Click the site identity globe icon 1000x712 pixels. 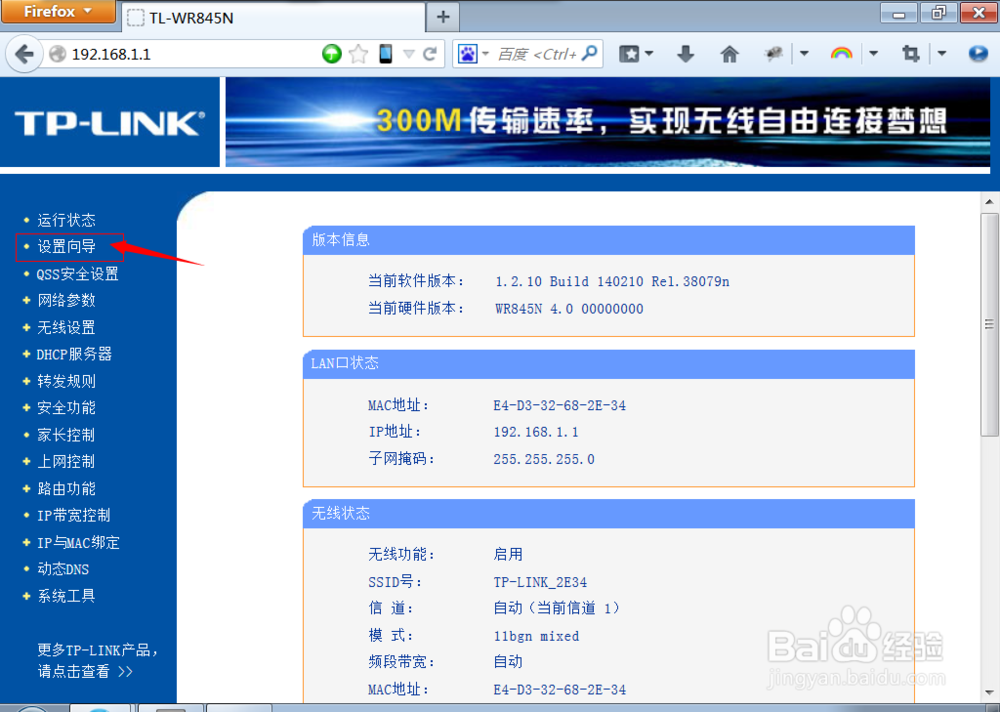(x=57, y=54)
